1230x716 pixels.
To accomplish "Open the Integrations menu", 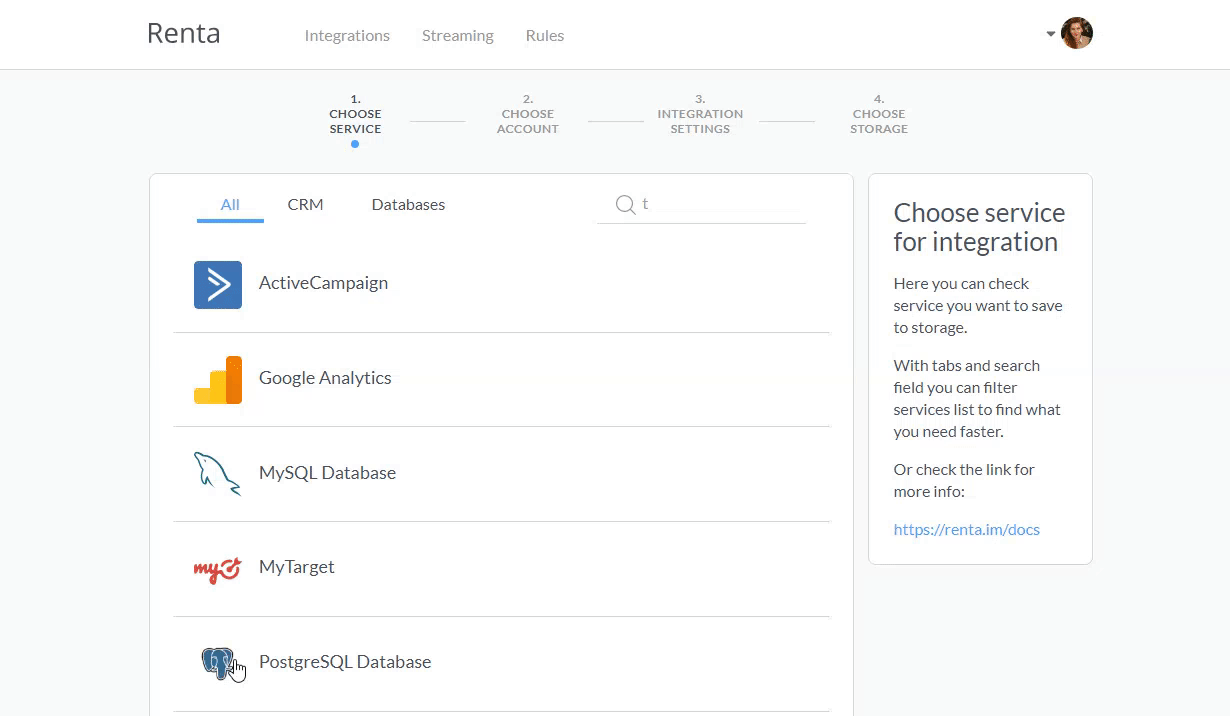I will tap(347, 35).
